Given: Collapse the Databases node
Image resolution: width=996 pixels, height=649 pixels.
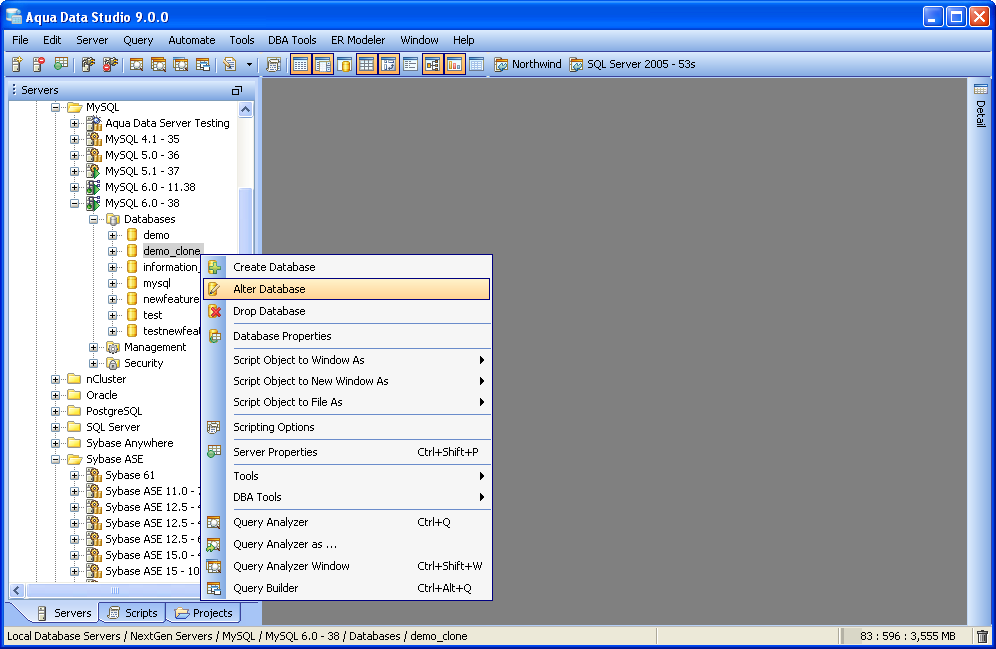Looking at the screenshot, I should click(x=93, y=219).
